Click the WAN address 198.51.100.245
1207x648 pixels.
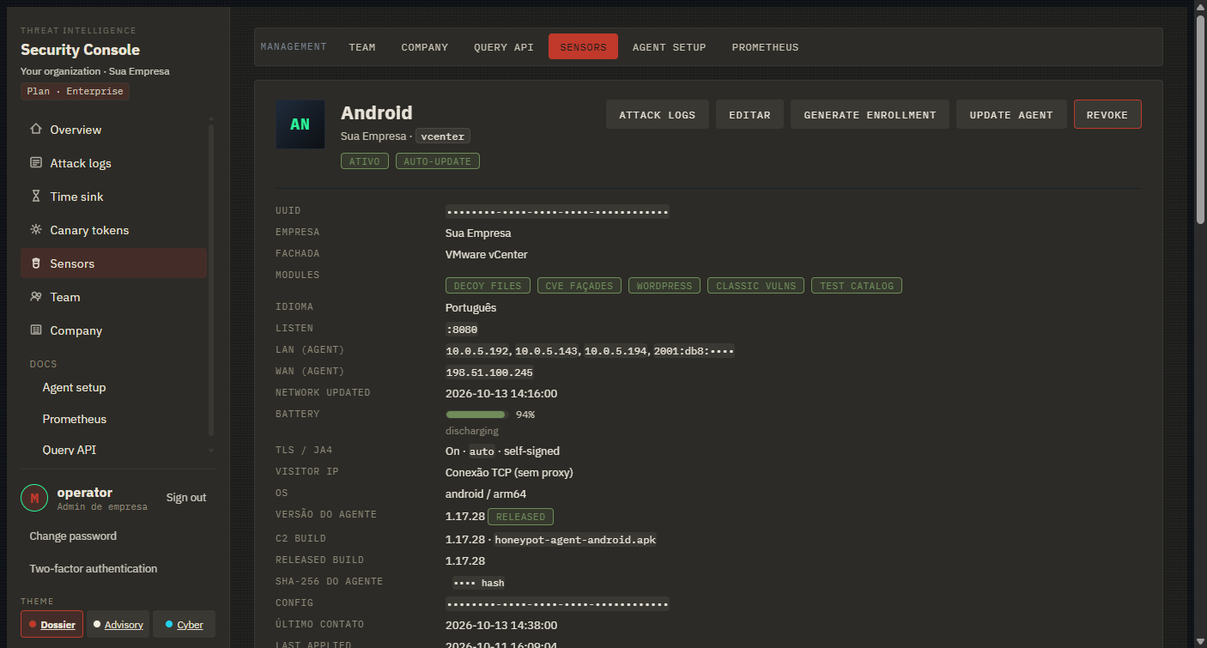point(490,372)
